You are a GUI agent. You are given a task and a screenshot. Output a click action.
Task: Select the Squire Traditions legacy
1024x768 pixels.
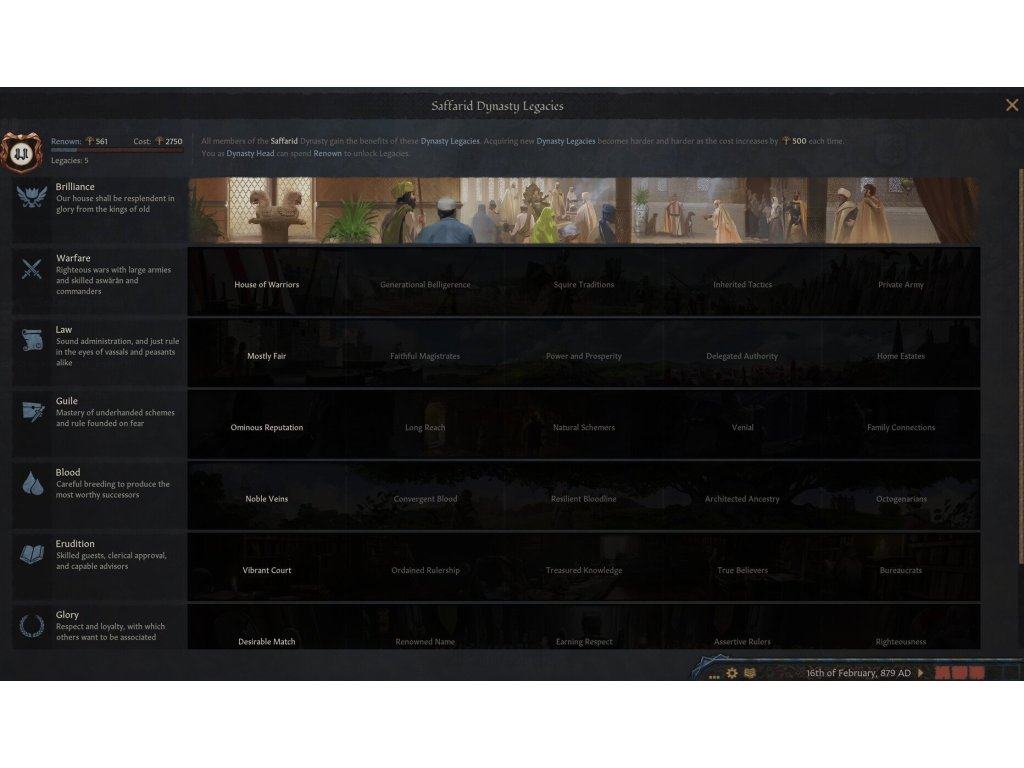(584, 285)
